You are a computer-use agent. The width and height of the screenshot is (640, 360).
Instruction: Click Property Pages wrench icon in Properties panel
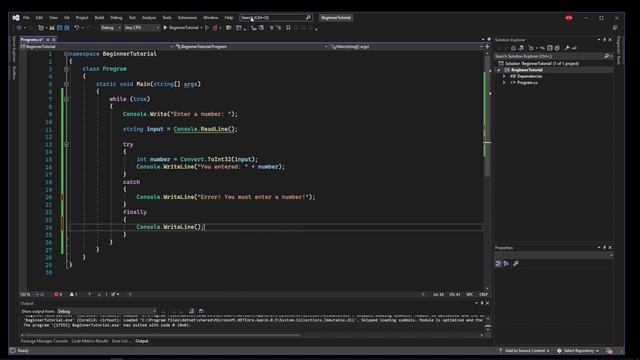pos(516,264)
